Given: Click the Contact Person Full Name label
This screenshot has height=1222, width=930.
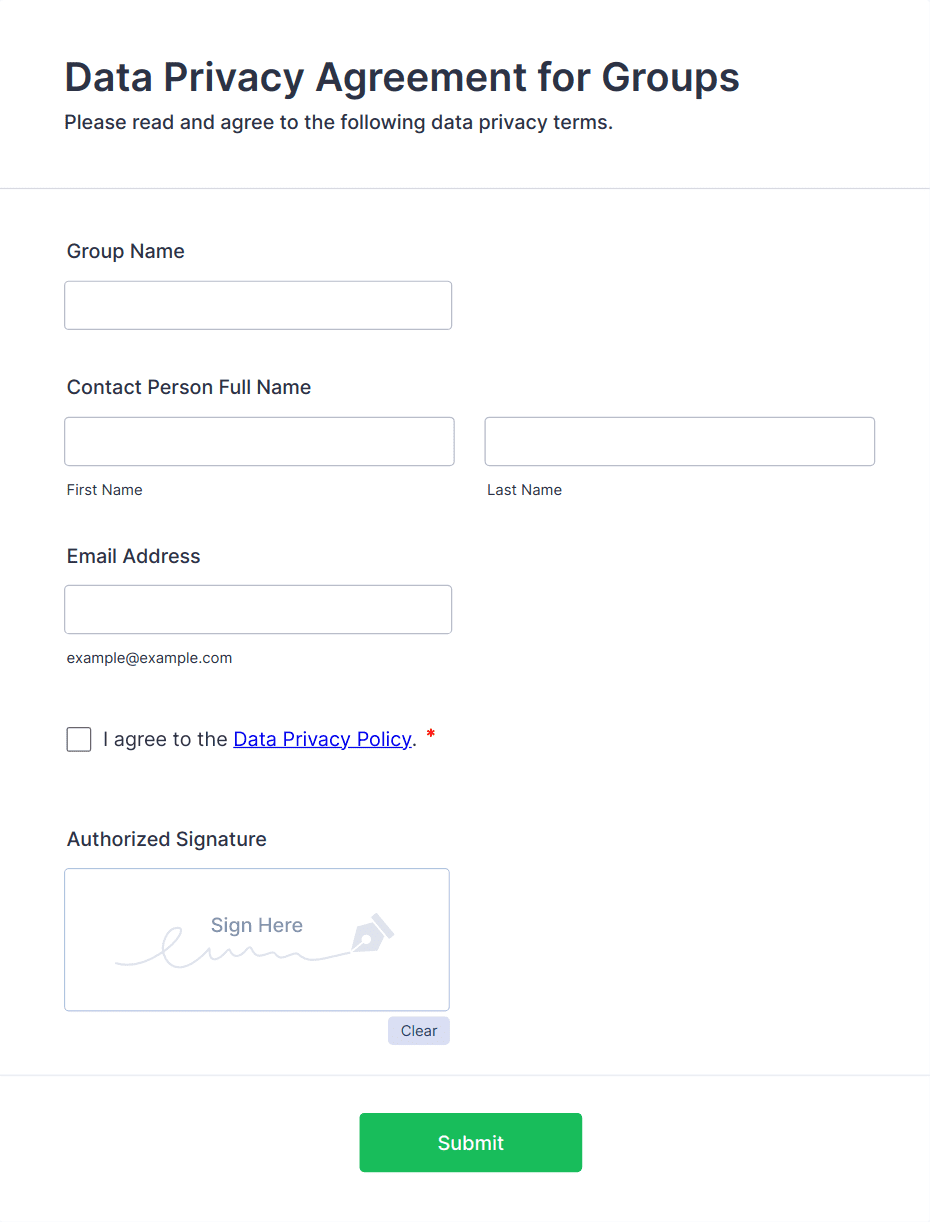Looking at the screenshot, I should (x=189, y=387).
